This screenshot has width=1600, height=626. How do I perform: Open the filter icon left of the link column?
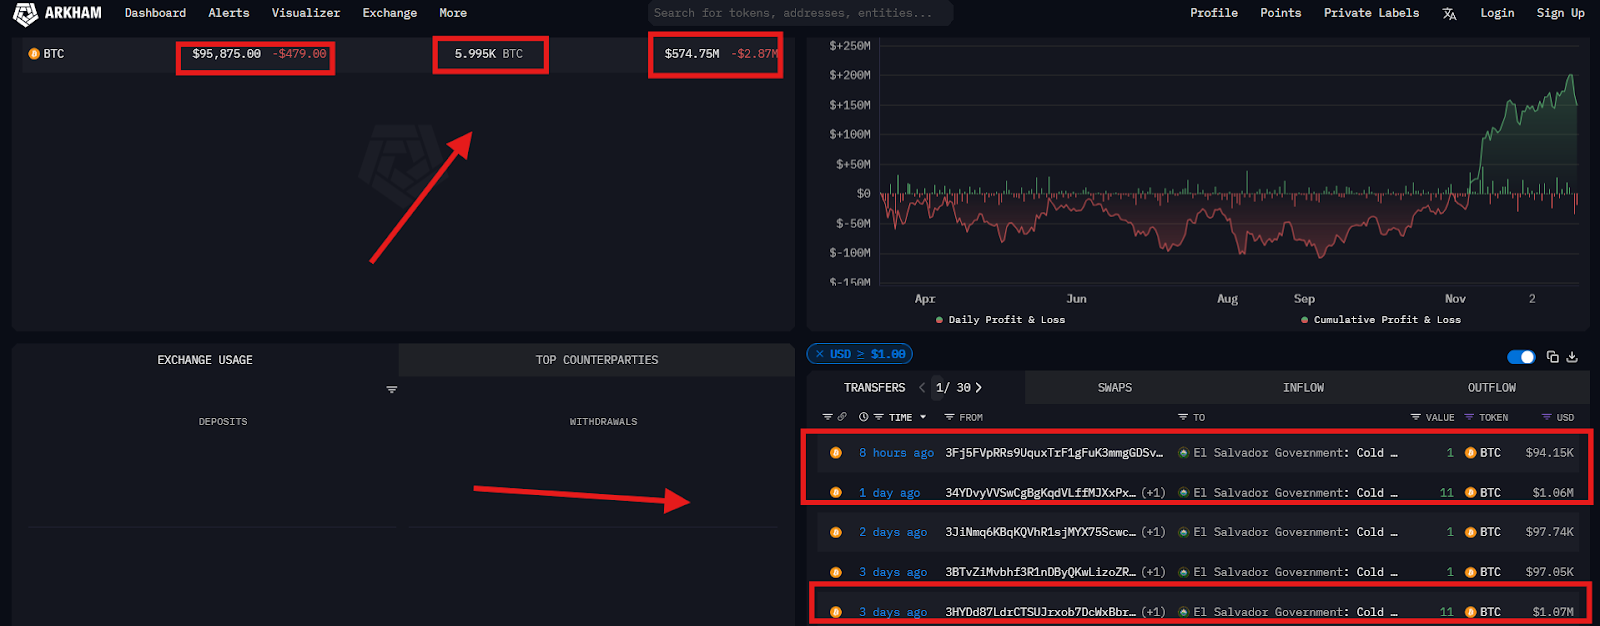click(827, 417)
